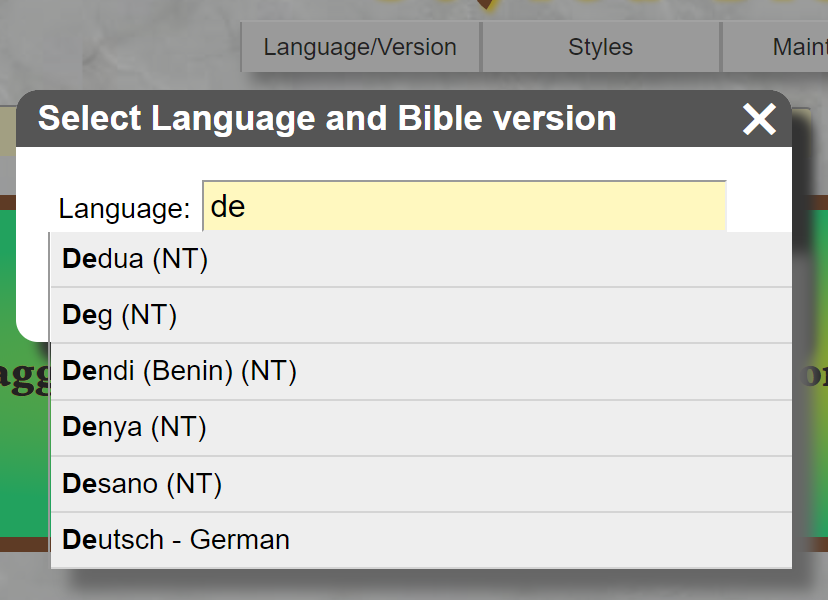The image size is (828, 600).
Task: Click the gray page area below suggestion list
Action: click(x=400, y=585)
